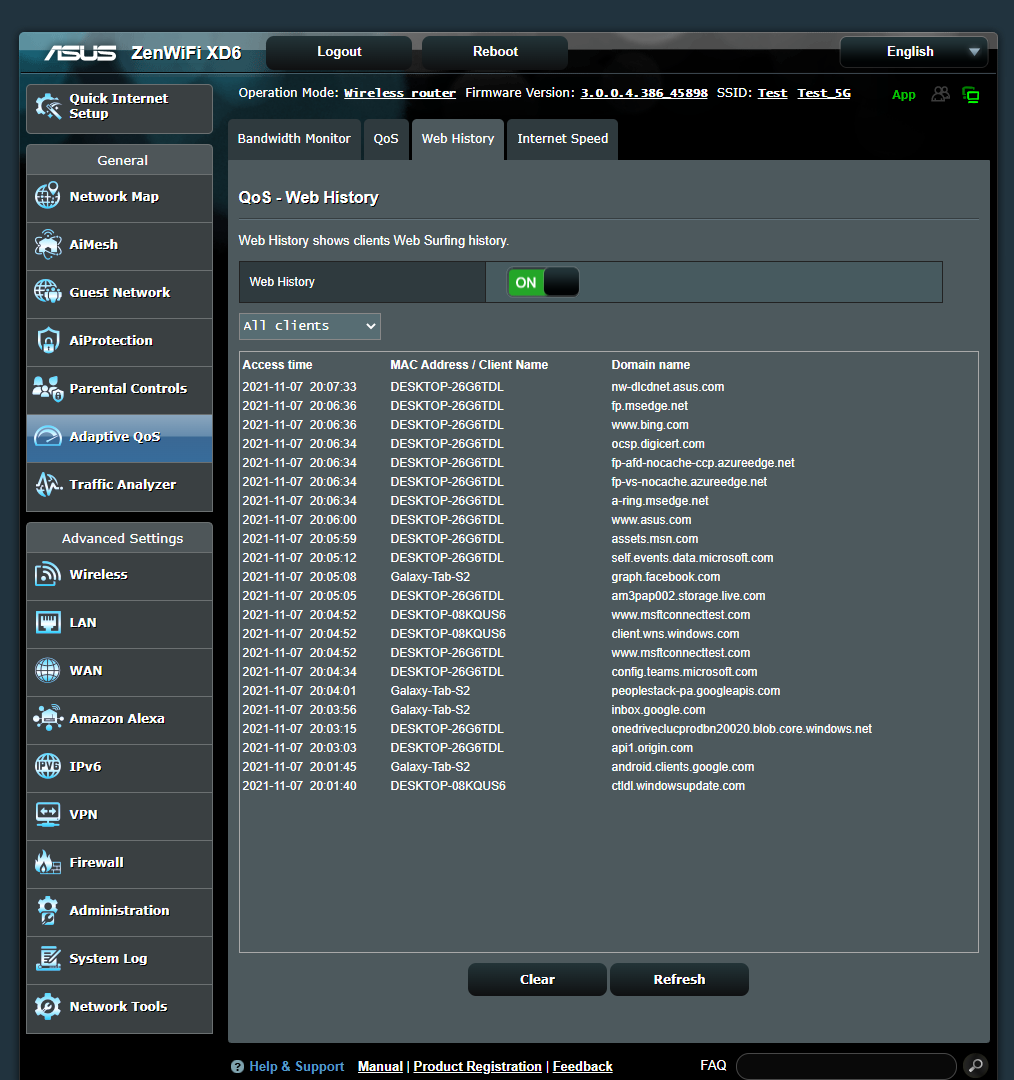The width and height of the screenshot is (1014, 1080).
Task: Select domain ocsp.digicert.com
Action: click(x=658, y=444)
